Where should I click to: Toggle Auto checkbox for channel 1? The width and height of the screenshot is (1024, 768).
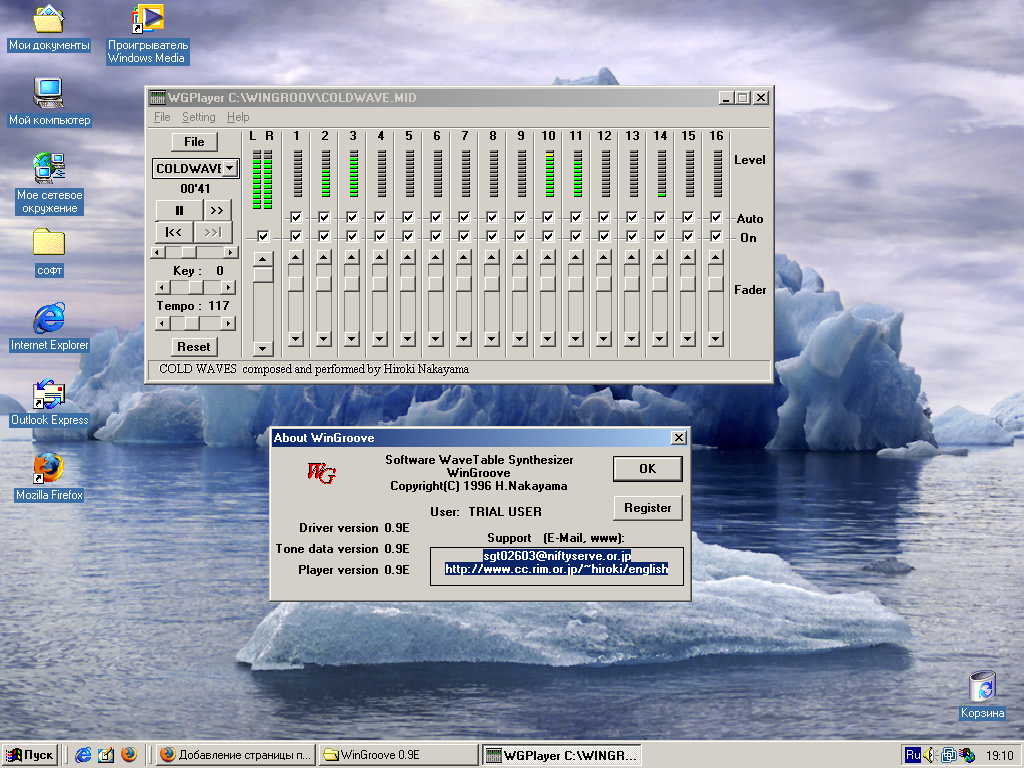tap(296, 217)
